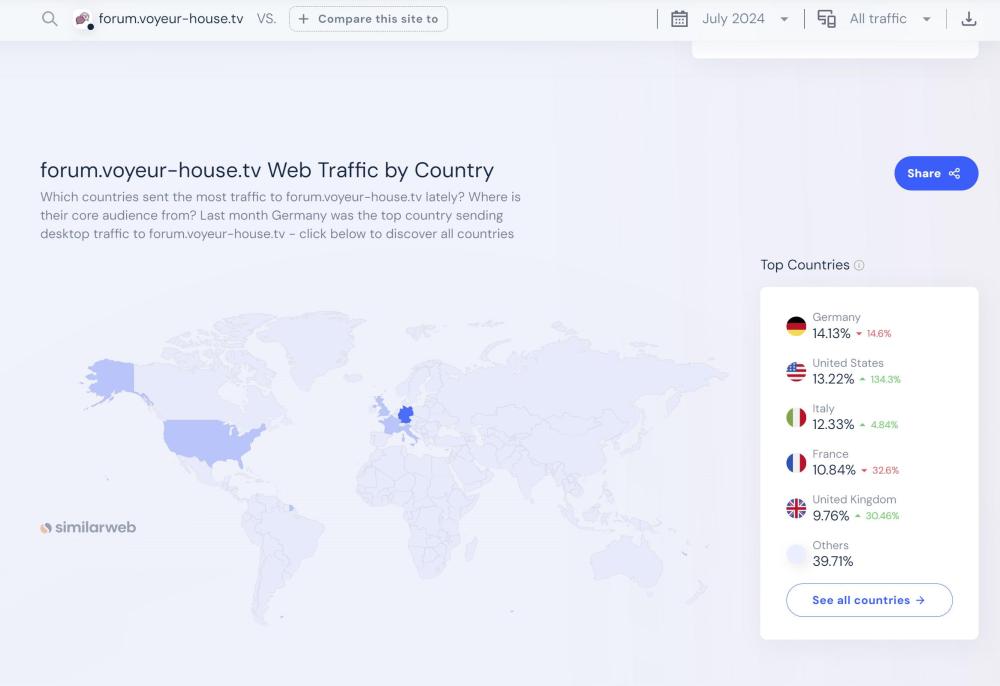Click the devices icon beside All traffic
The image size is (1000, 686).
pyautogui.click(x=827, y=19)
